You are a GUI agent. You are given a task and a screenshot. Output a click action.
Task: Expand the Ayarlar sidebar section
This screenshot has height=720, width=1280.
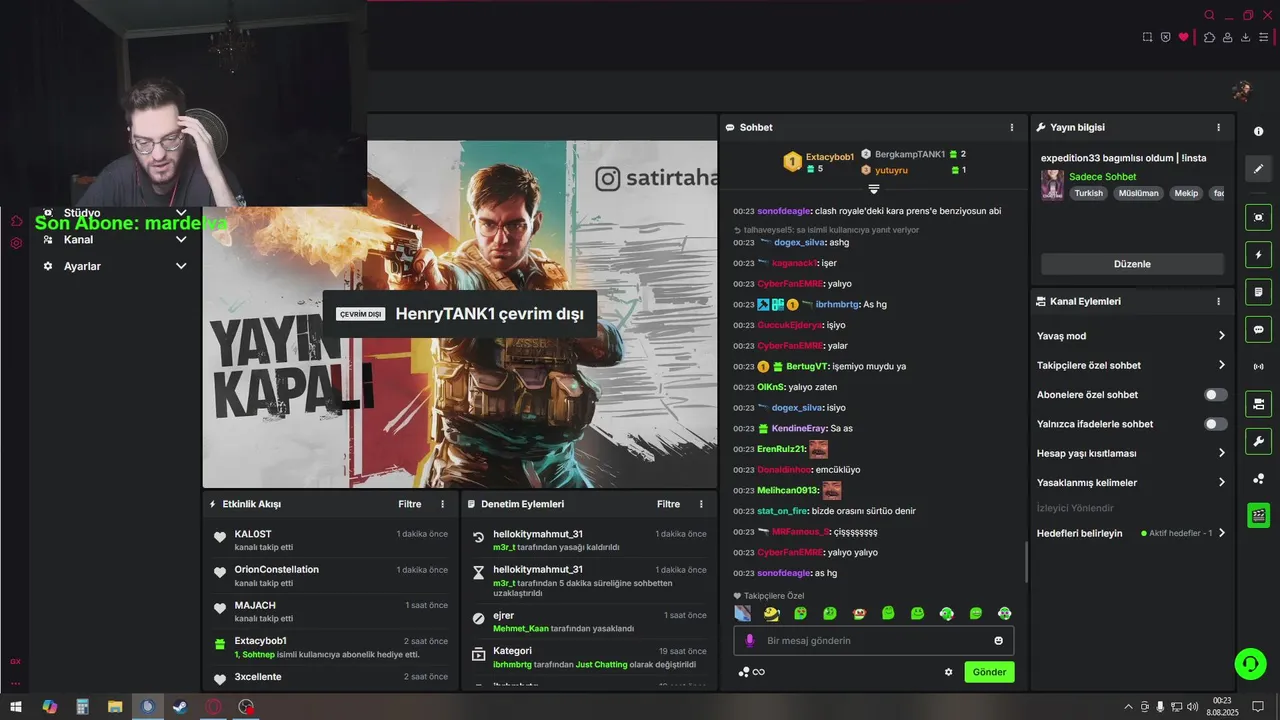coord(181,266)
